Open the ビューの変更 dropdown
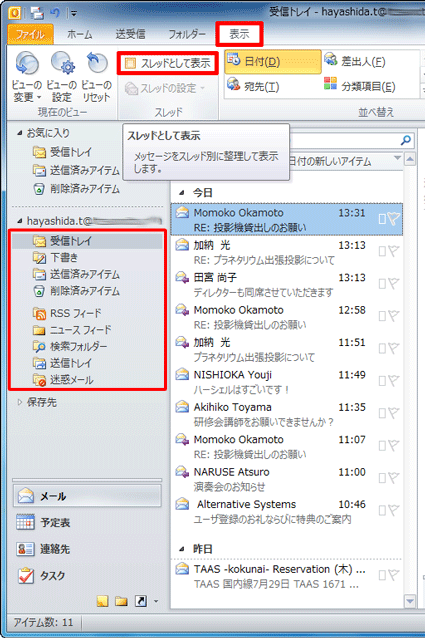The image size is (425, 638). (x=27, y=77)
